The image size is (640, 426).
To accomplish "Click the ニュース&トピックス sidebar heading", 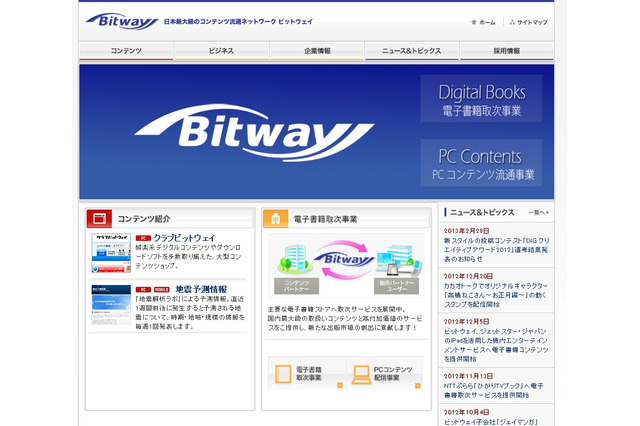I will [x=482, y=212].
